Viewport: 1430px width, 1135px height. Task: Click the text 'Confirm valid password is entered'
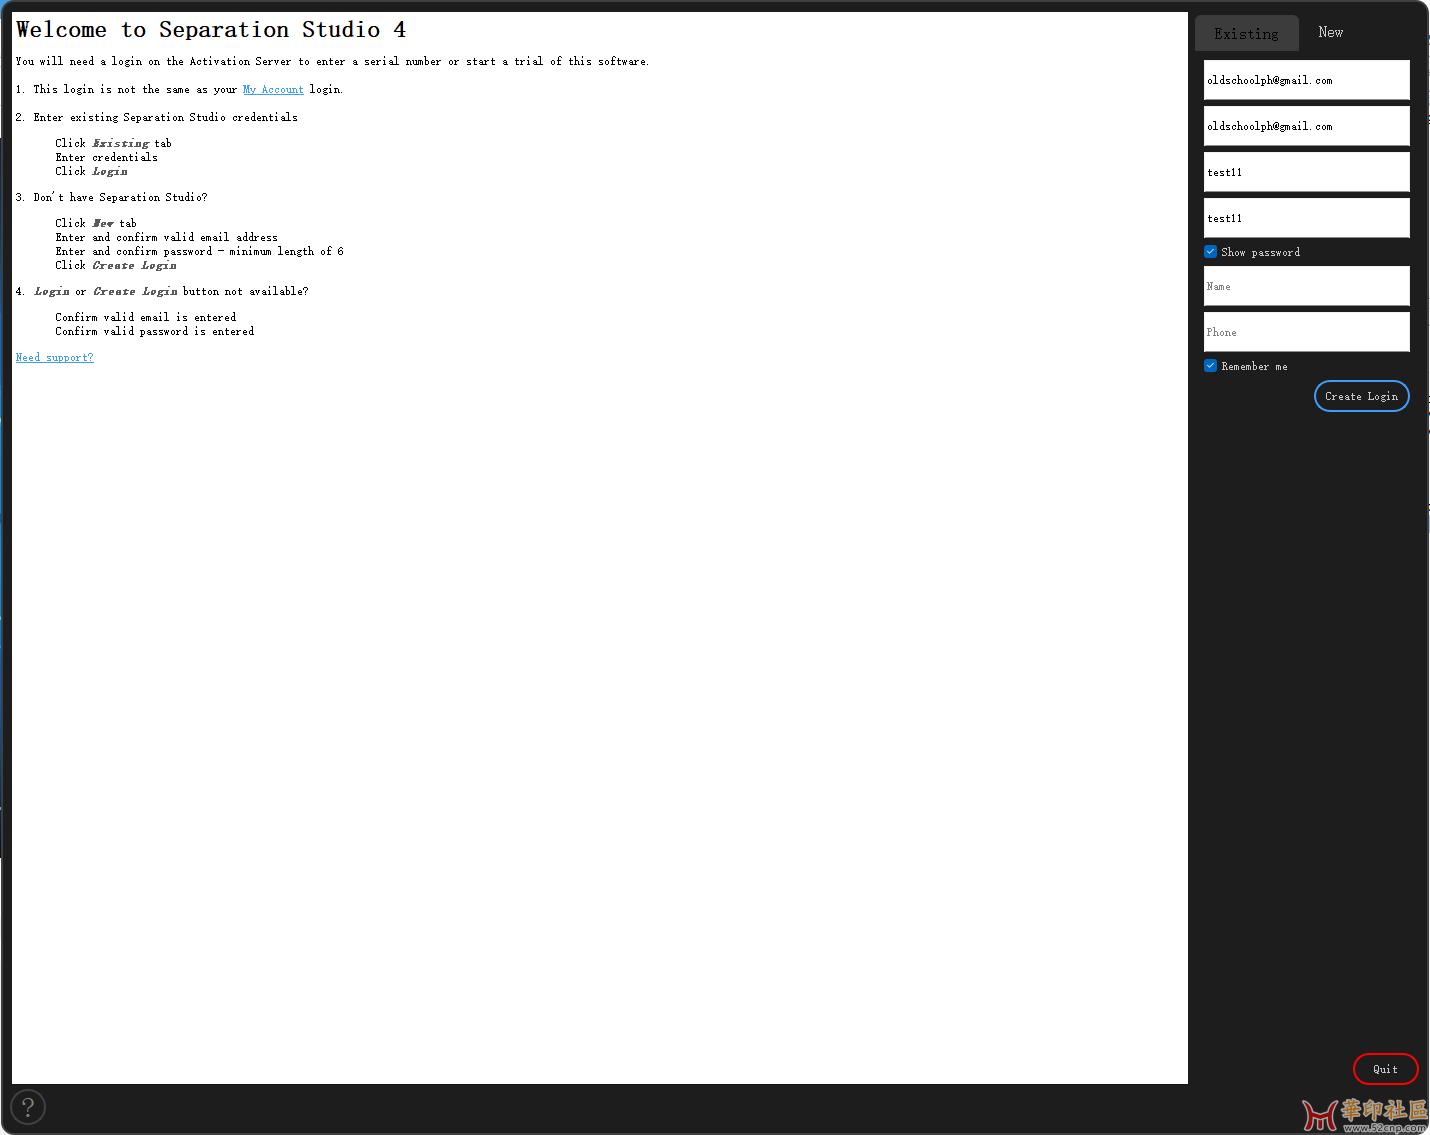point(155,331)
